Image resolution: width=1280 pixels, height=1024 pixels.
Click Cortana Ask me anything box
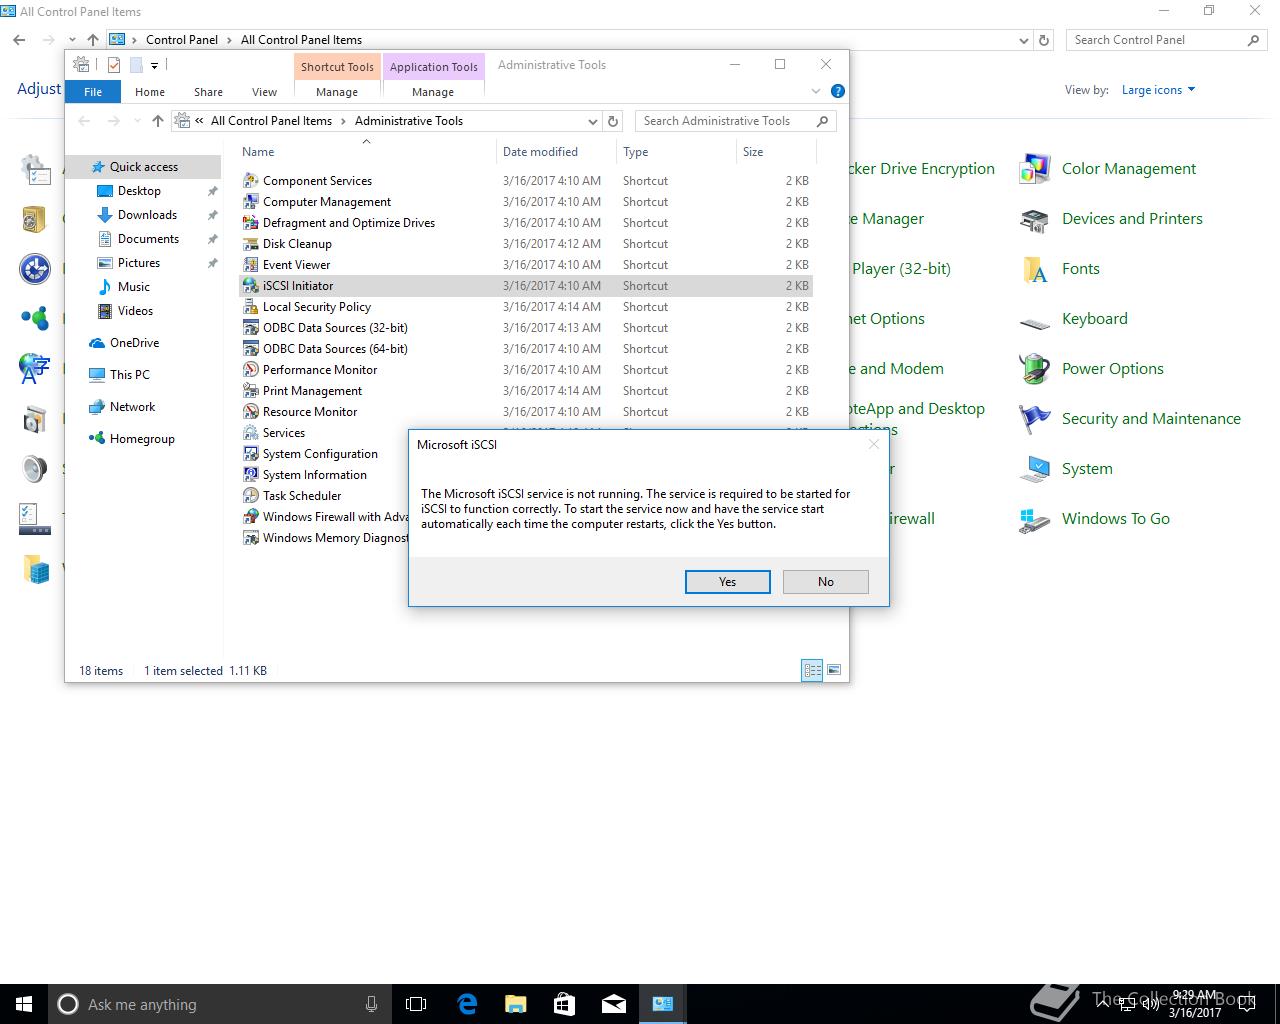coord(220,1004)
